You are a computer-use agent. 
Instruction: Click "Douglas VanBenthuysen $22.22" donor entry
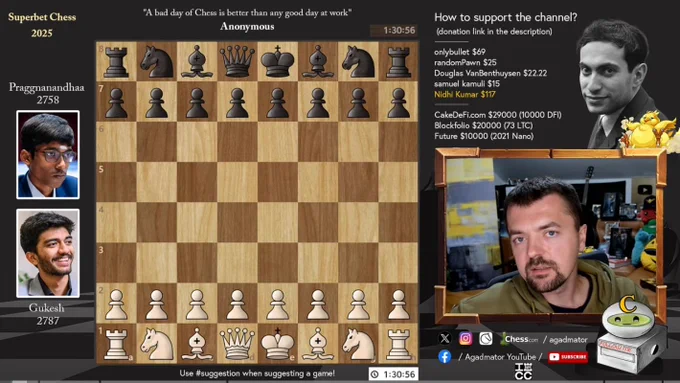coord(490,73)
